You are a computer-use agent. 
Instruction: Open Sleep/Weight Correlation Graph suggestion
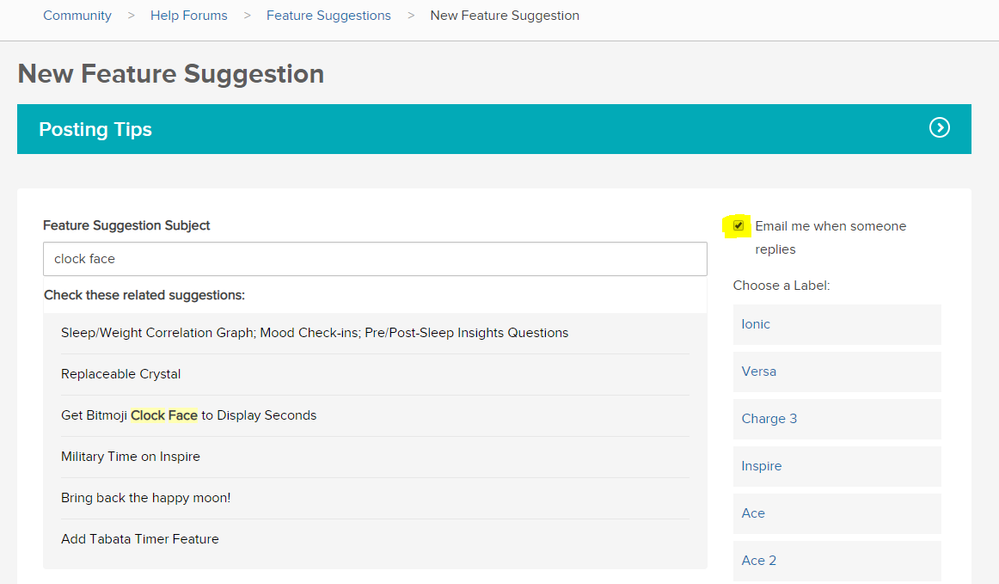(x=314, y=333)
